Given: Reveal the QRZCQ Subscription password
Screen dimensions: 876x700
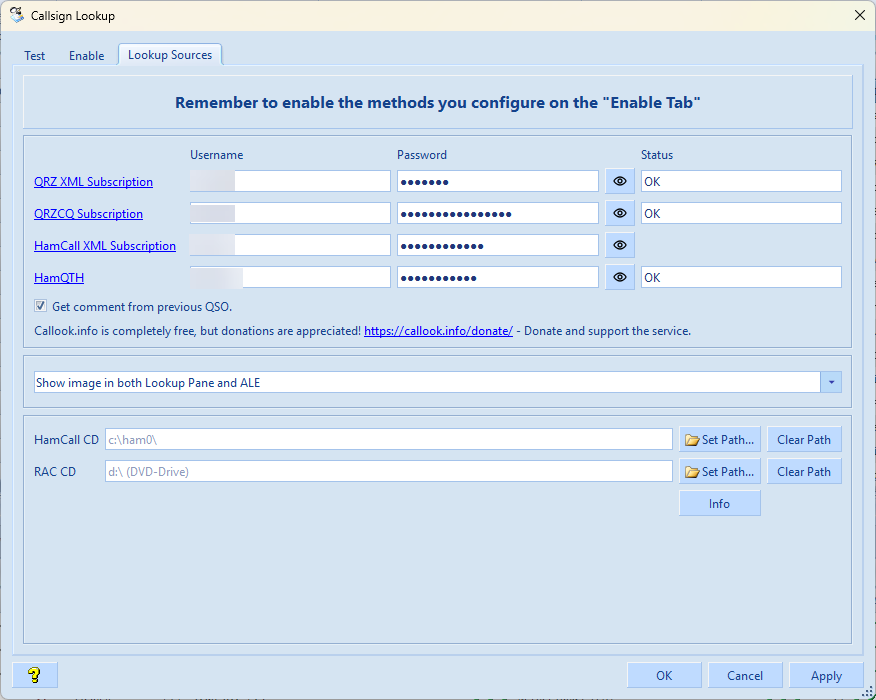Looking at the screenshot, I should 620,213.
